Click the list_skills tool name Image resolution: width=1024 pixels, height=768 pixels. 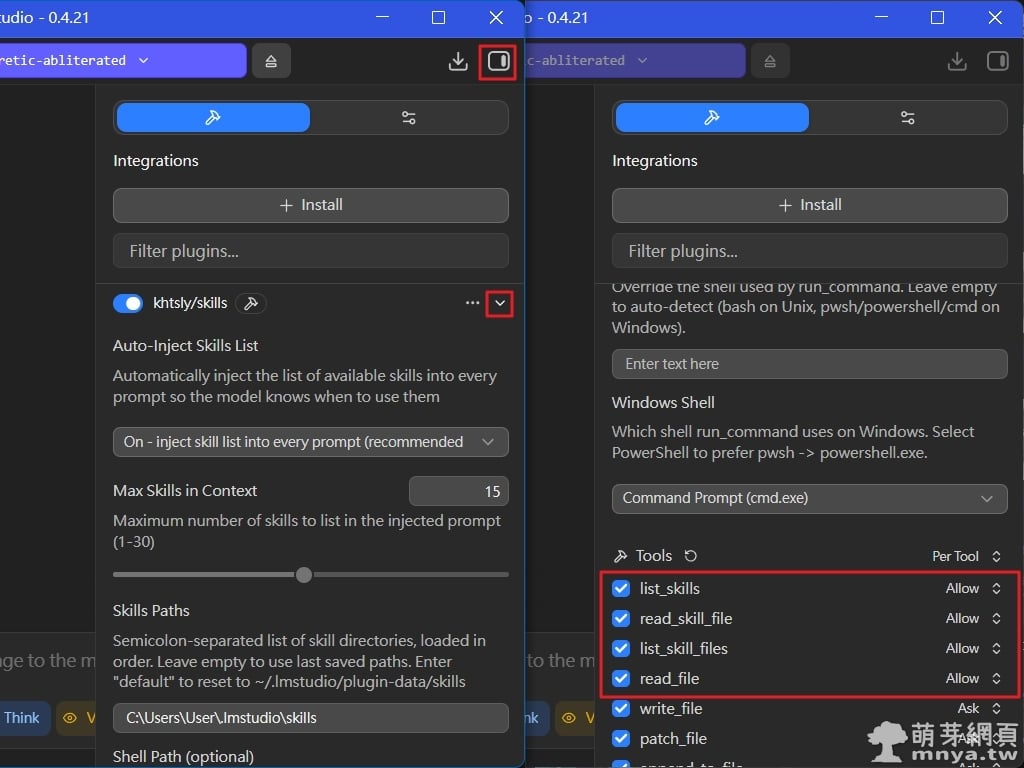(669, 588)
